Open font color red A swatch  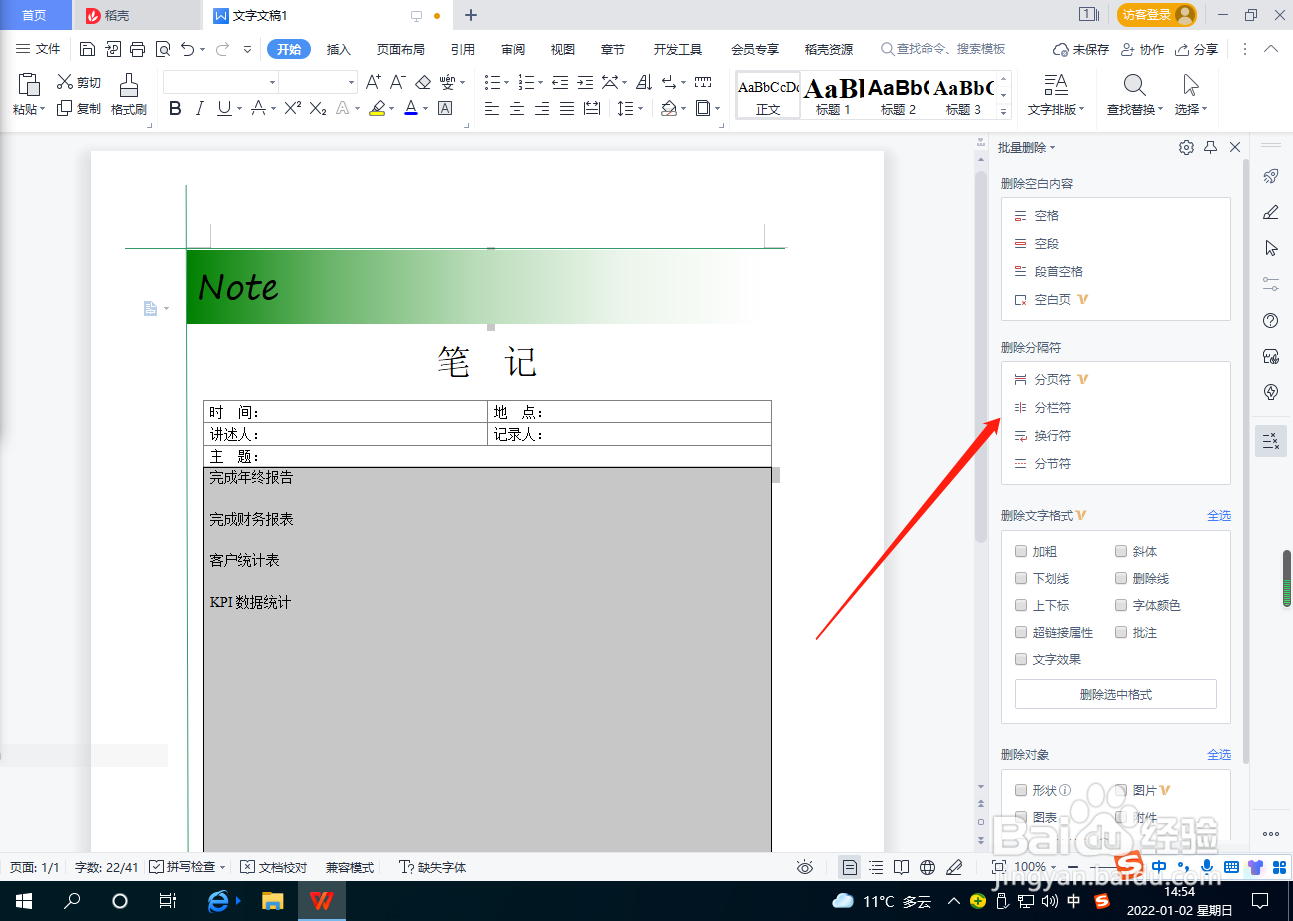click(x=410, y=108)
